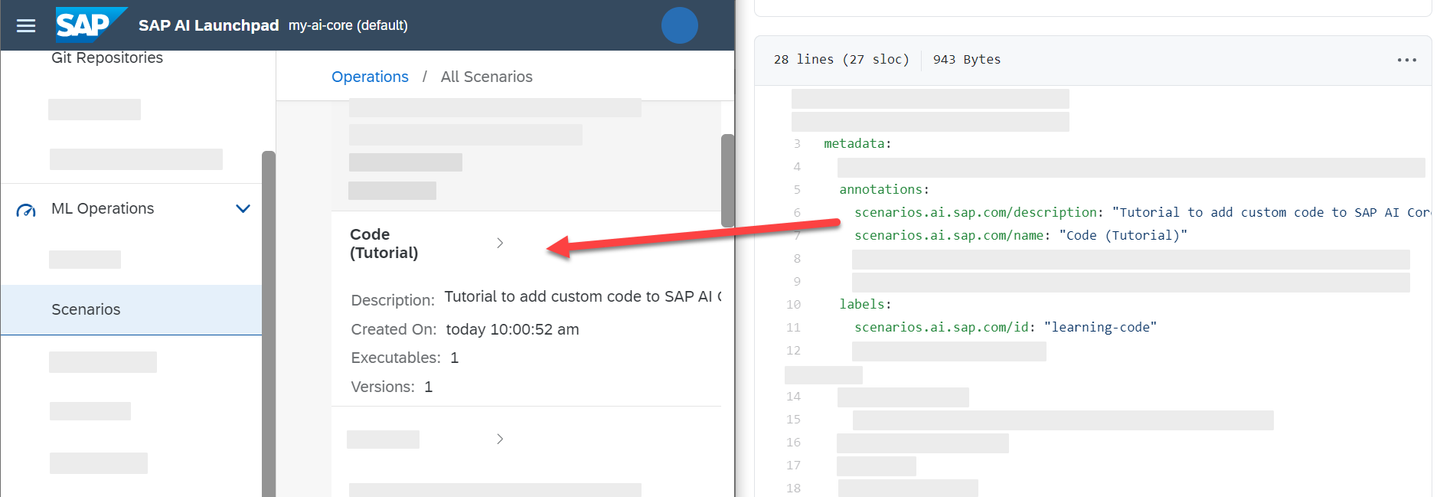Image resolution: width=1440 pixels, height=497 pixels.
Task: Click the scenarios.ai.sap.com/name code line
Action: click(x=1021, y=236)
